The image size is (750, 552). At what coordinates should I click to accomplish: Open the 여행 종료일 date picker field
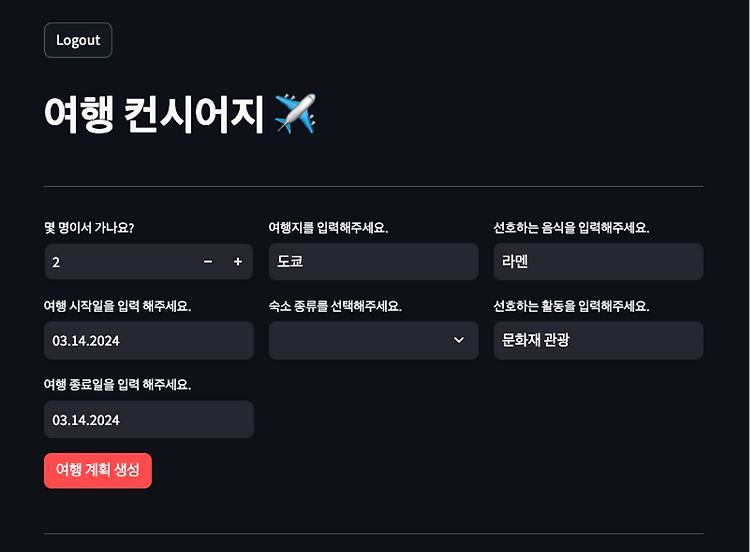(x=148, y=420)
